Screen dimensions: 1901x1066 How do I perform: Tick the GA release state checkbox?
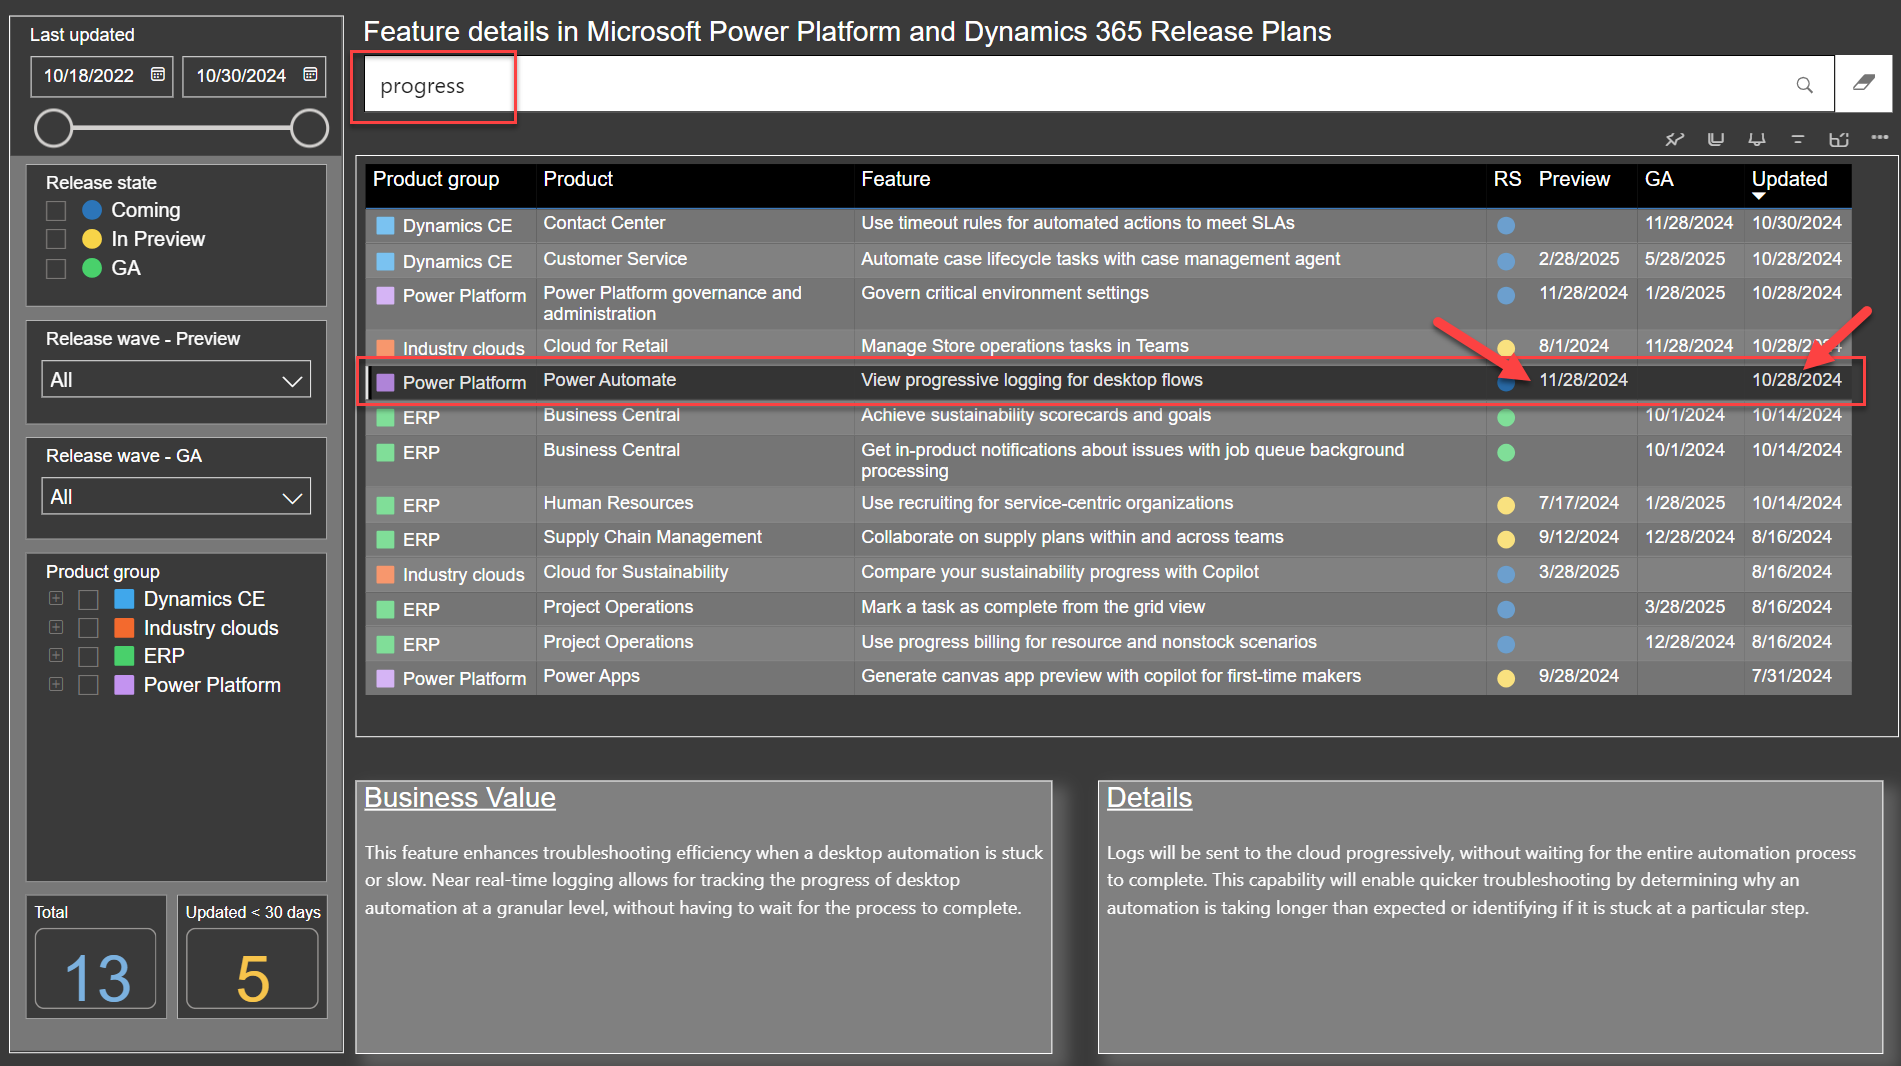pyautogui.click(x=56, y=269)
